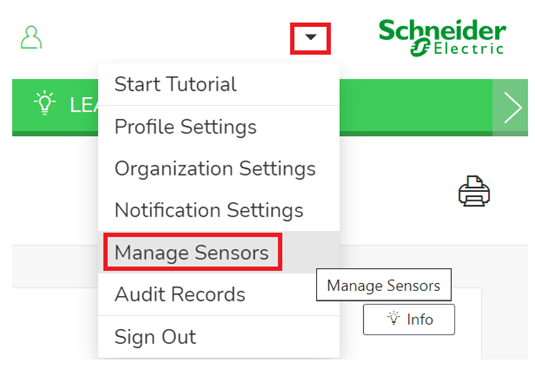Viewport: 535px width, 369px height.
Task: Click the Schneider Electric logo
Action: (x=442, y=38)
